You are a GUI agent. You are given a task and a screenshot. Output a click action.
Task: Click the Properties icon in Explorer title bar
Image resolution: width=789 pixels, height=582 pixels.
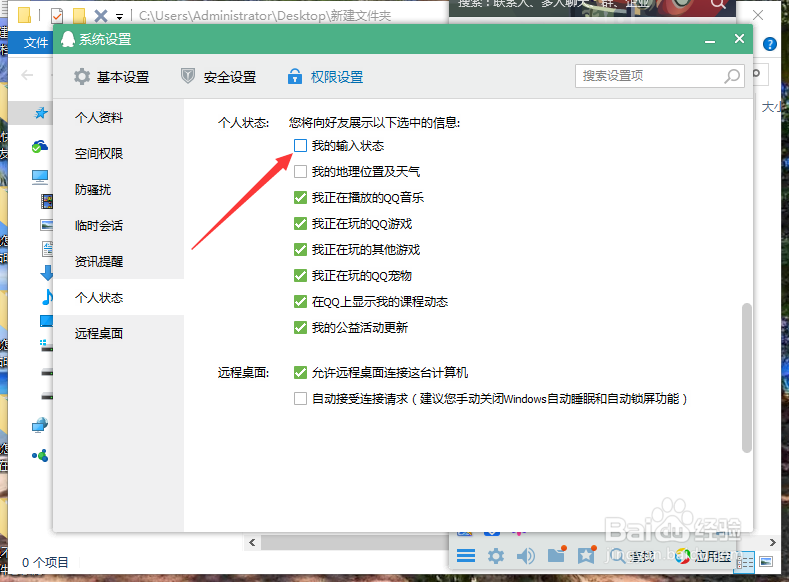pos(57,16)
